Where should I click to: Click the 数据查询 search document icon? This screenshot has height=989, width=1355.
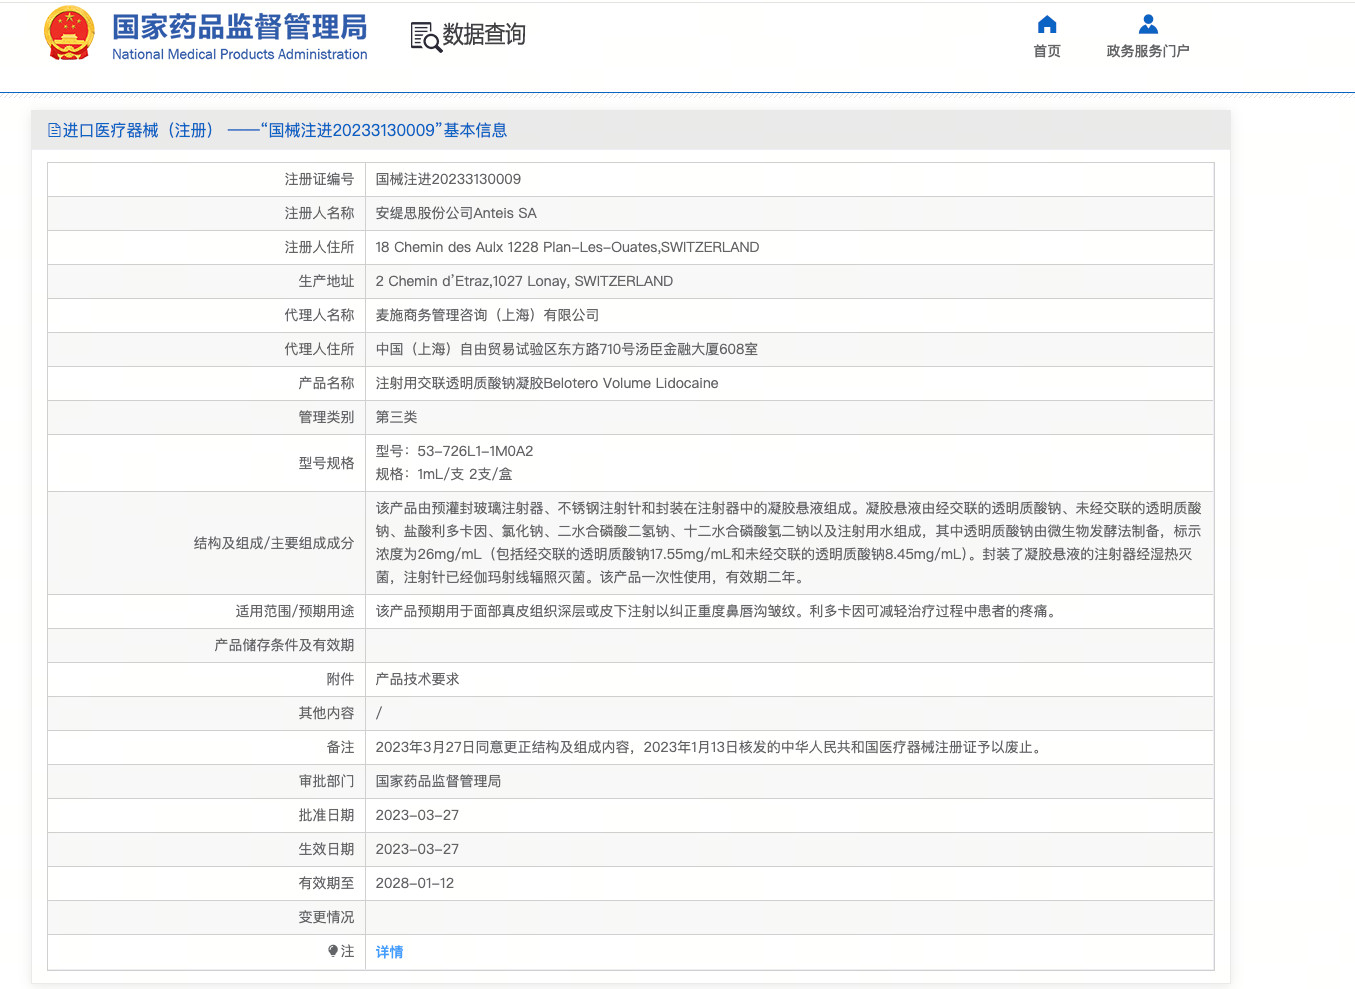click(x=426, y=36)
